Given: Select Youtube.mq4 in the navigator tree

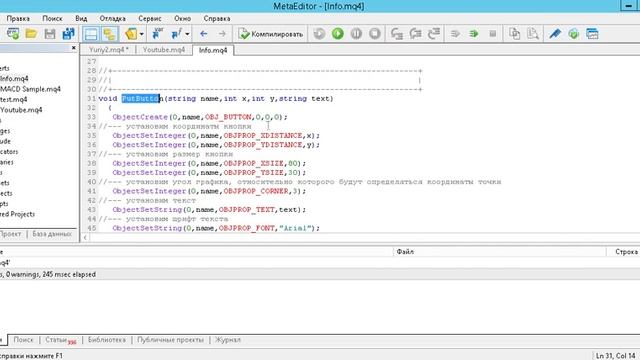Looking at the screenshot, I should click(21, 110).
